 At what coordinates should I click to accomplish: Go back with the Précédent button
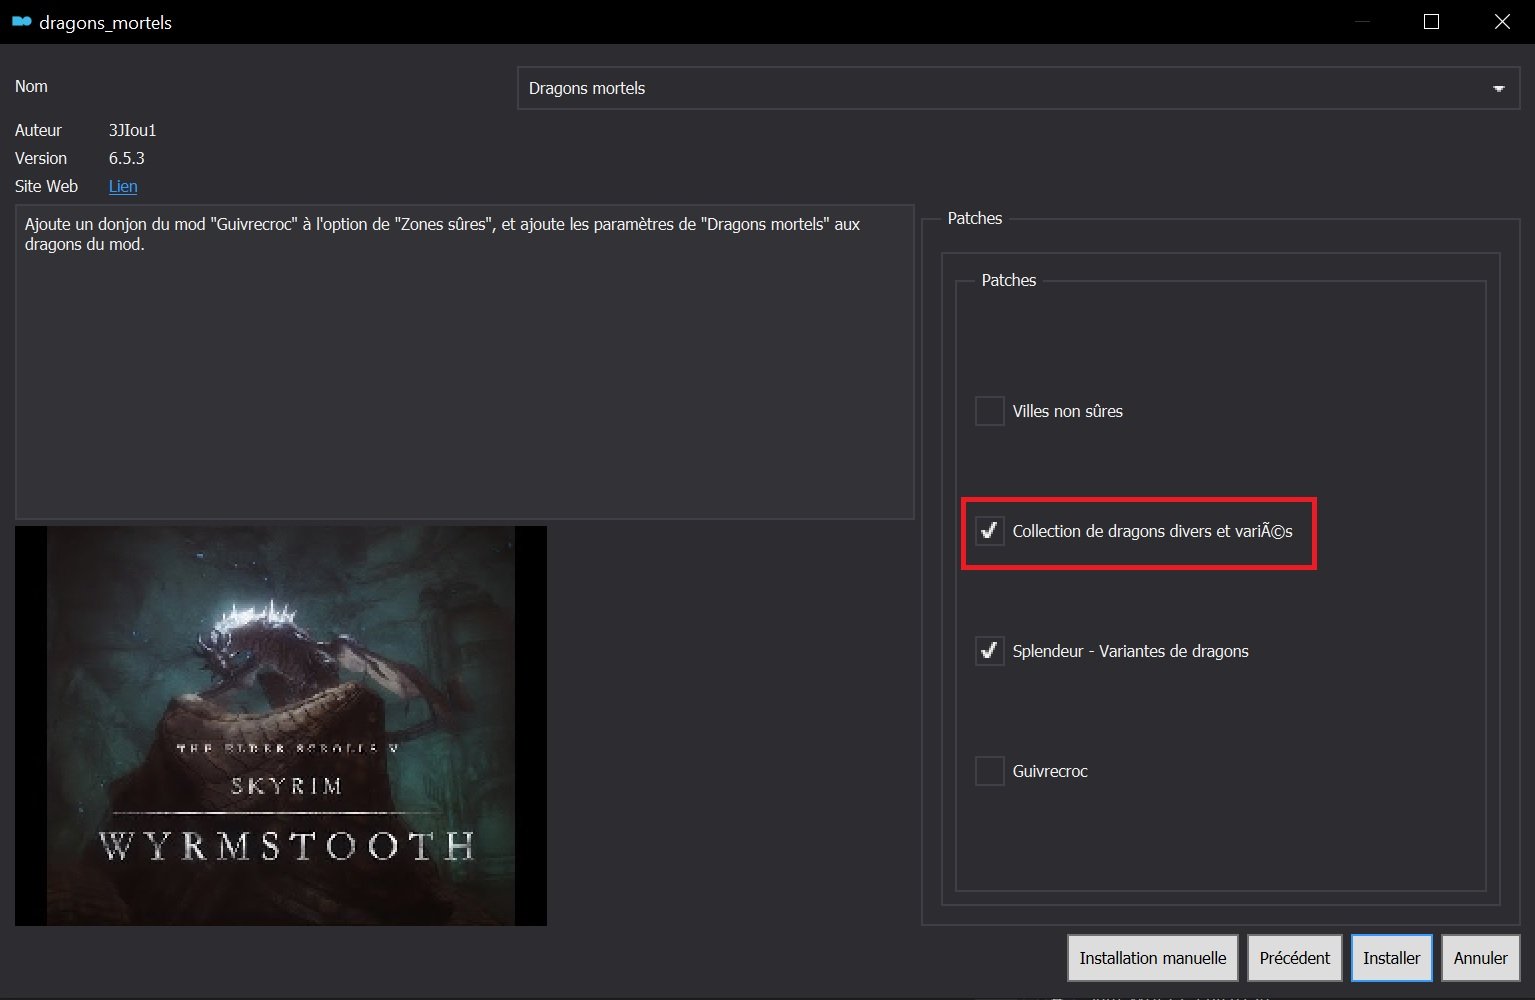click(x=1294, y=958)
